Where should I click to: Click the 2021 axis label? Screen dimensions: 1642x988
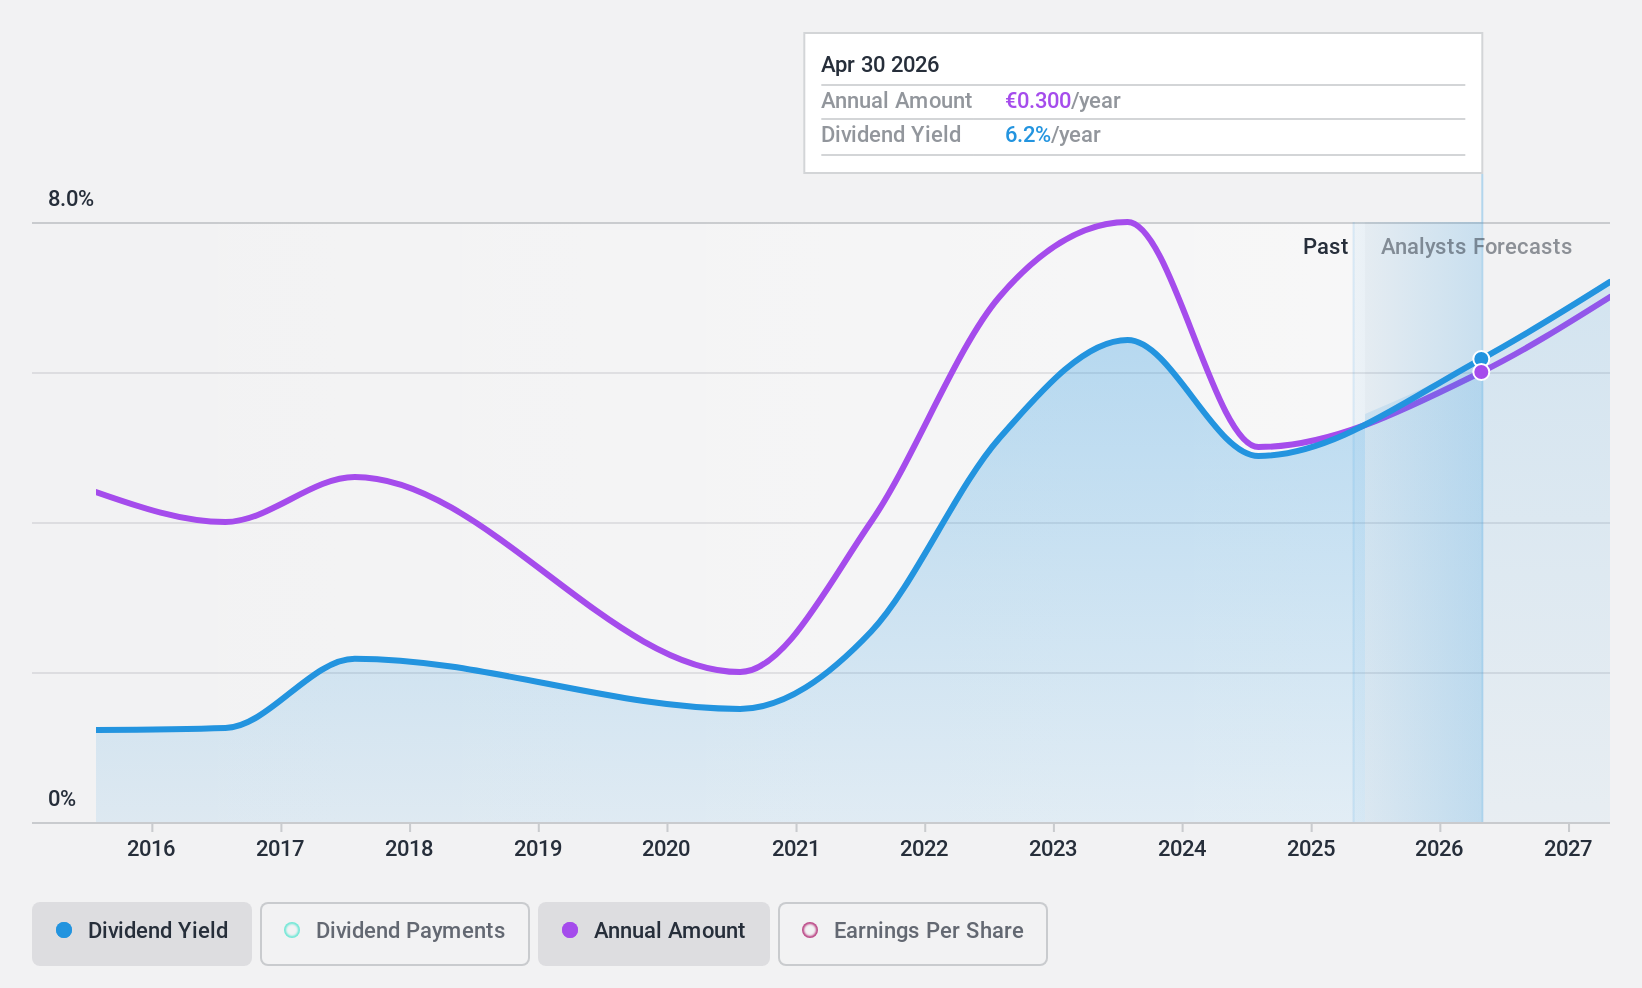click(x=795, y=849)
